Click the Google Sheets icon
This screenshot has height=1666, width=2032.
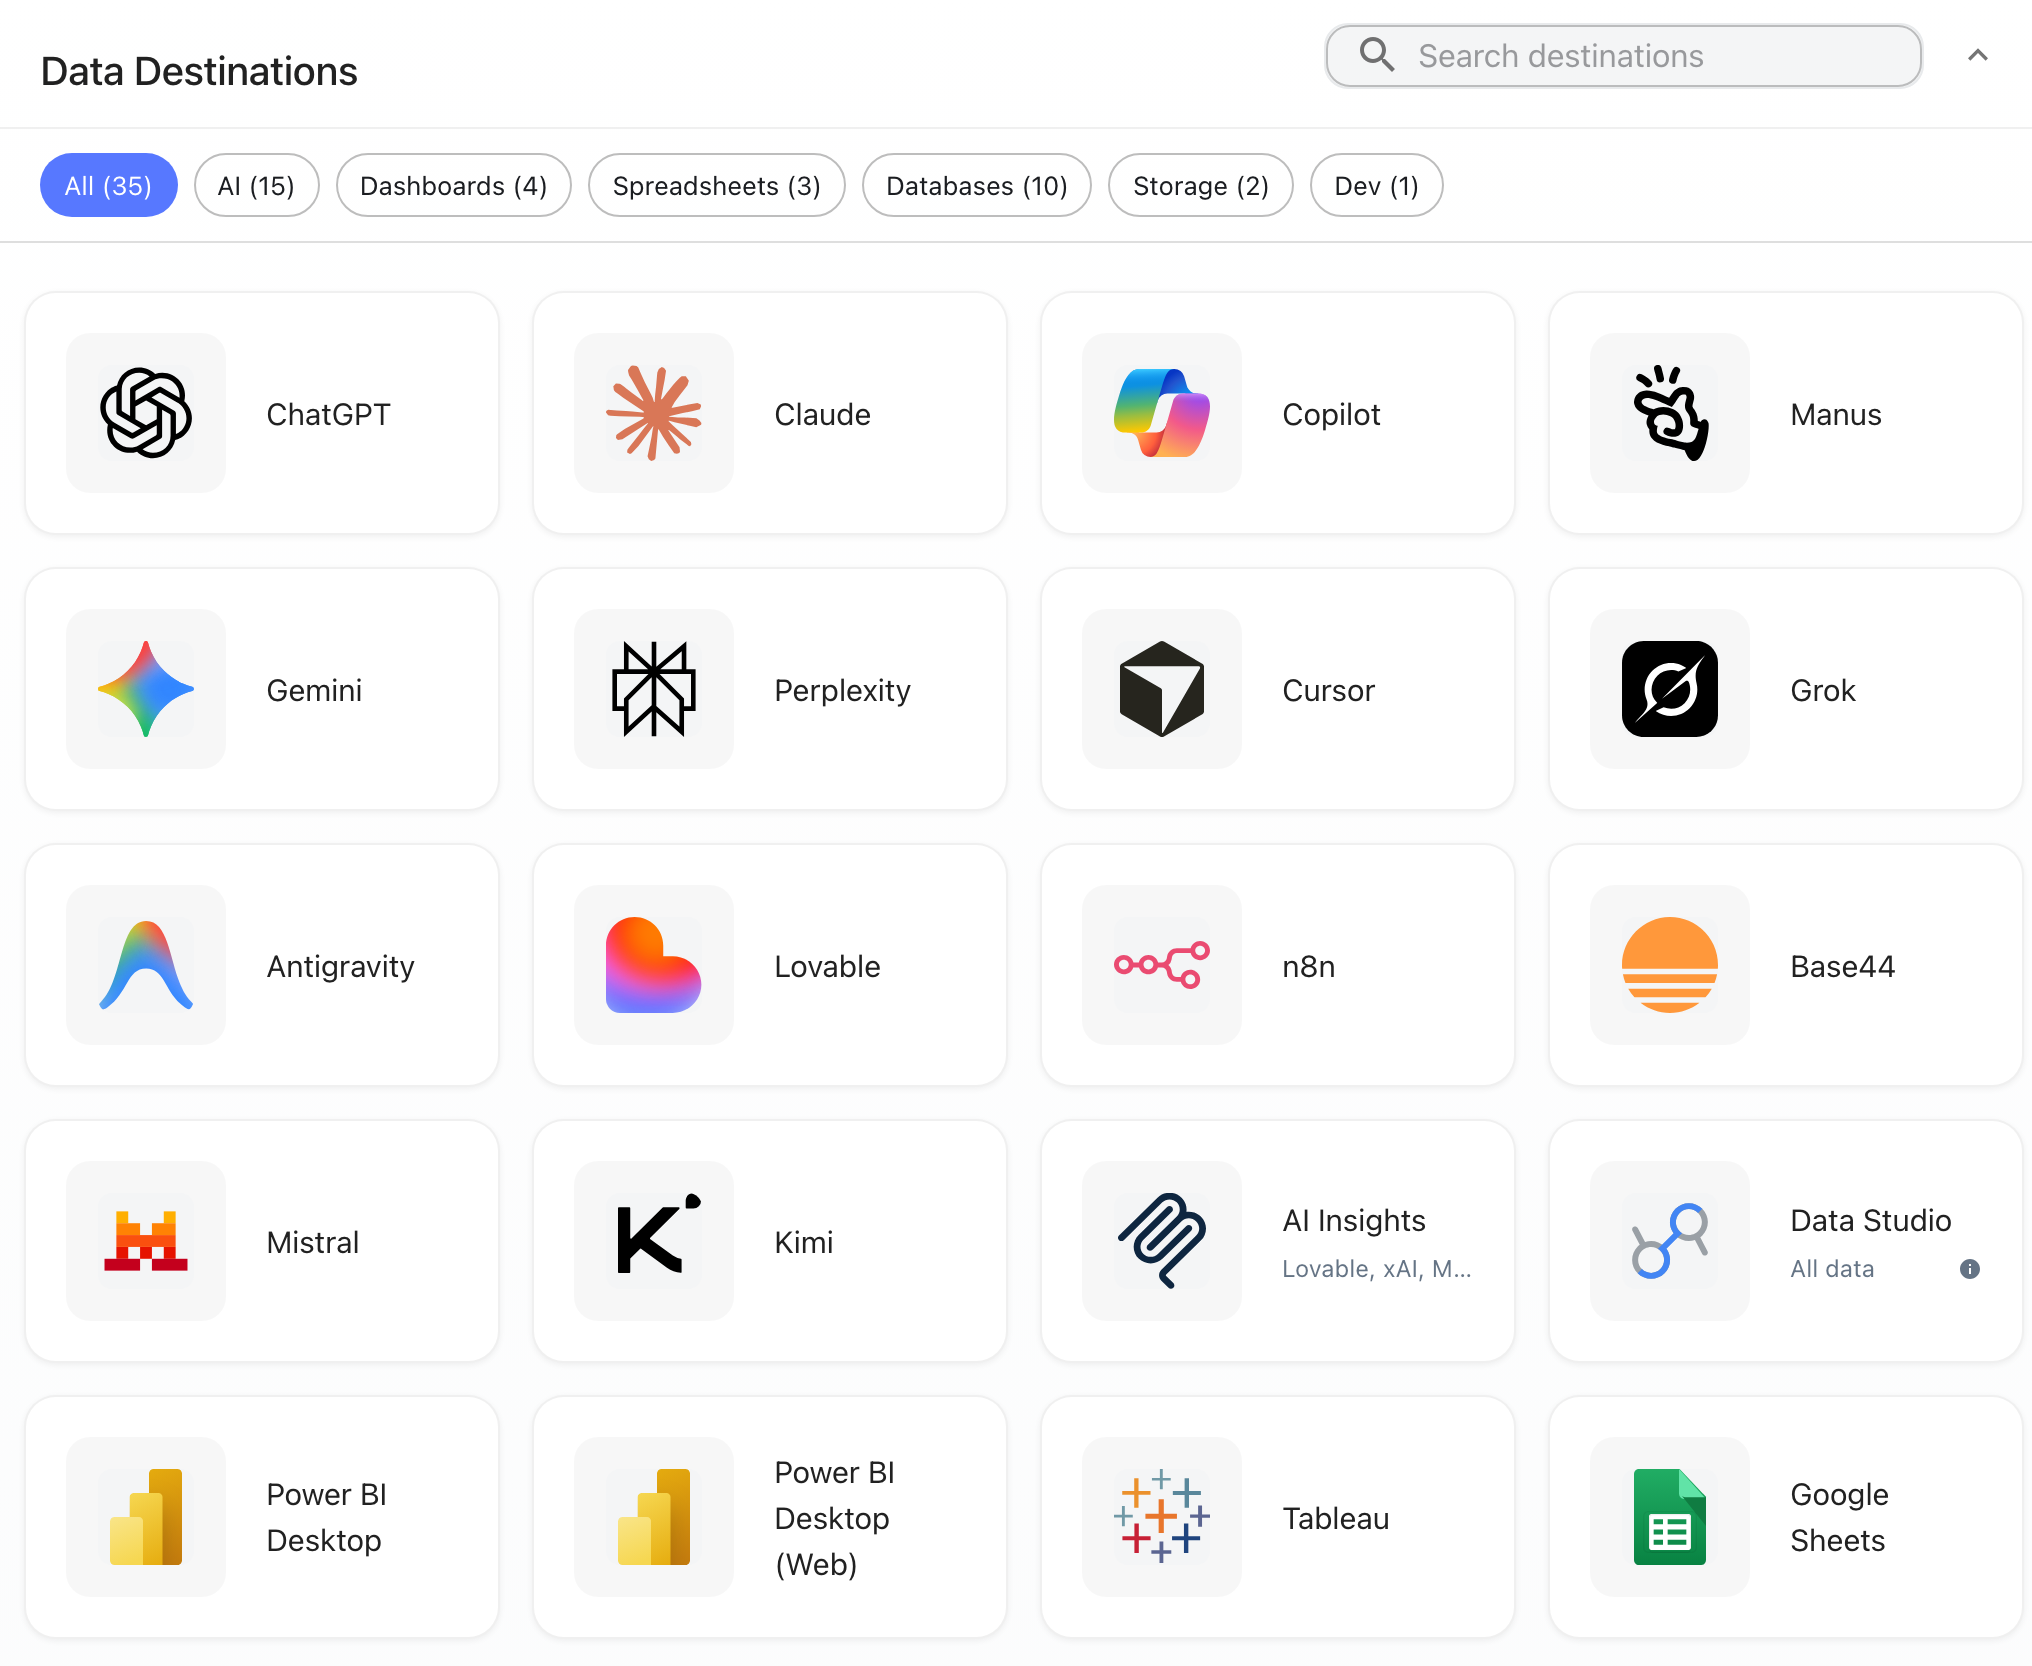(1670, 1517)
